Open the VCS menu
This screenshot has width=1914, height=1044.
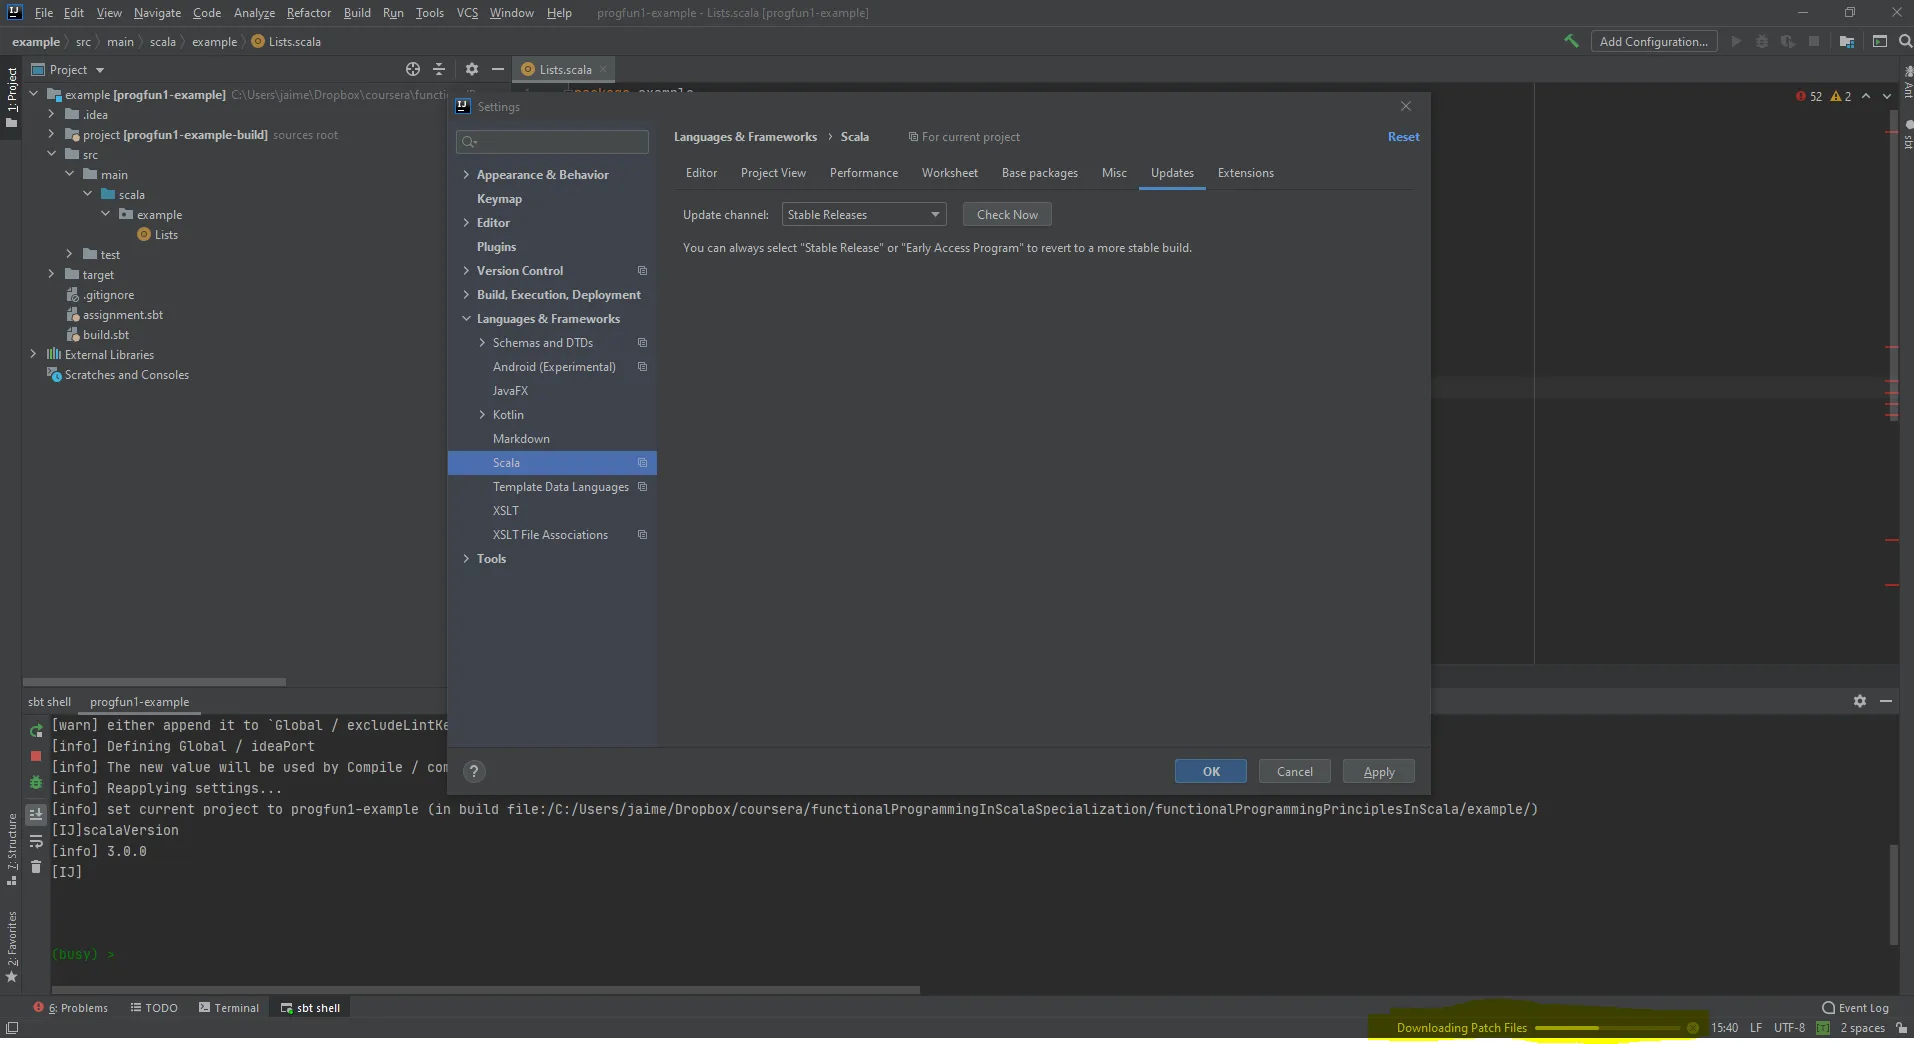pyautogui.click(x=467, y=13)
